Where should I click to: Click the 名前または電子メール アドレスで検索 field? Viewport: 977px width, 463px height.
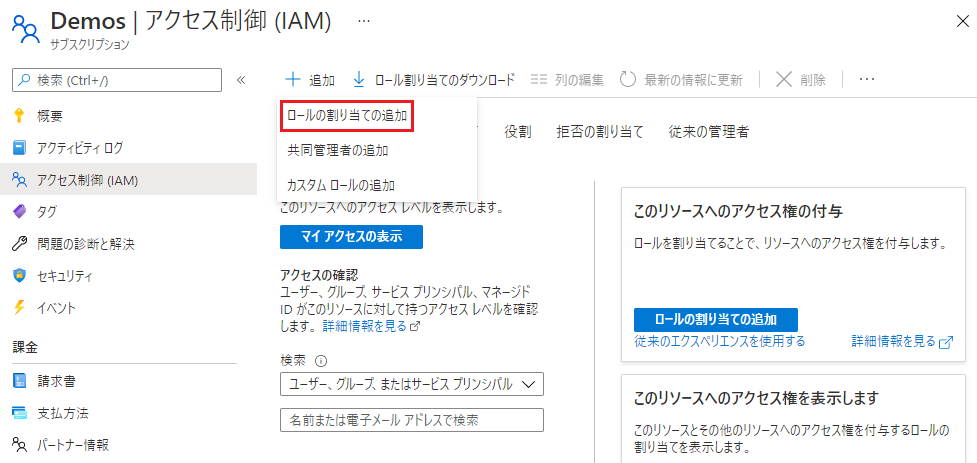[412, 420]
